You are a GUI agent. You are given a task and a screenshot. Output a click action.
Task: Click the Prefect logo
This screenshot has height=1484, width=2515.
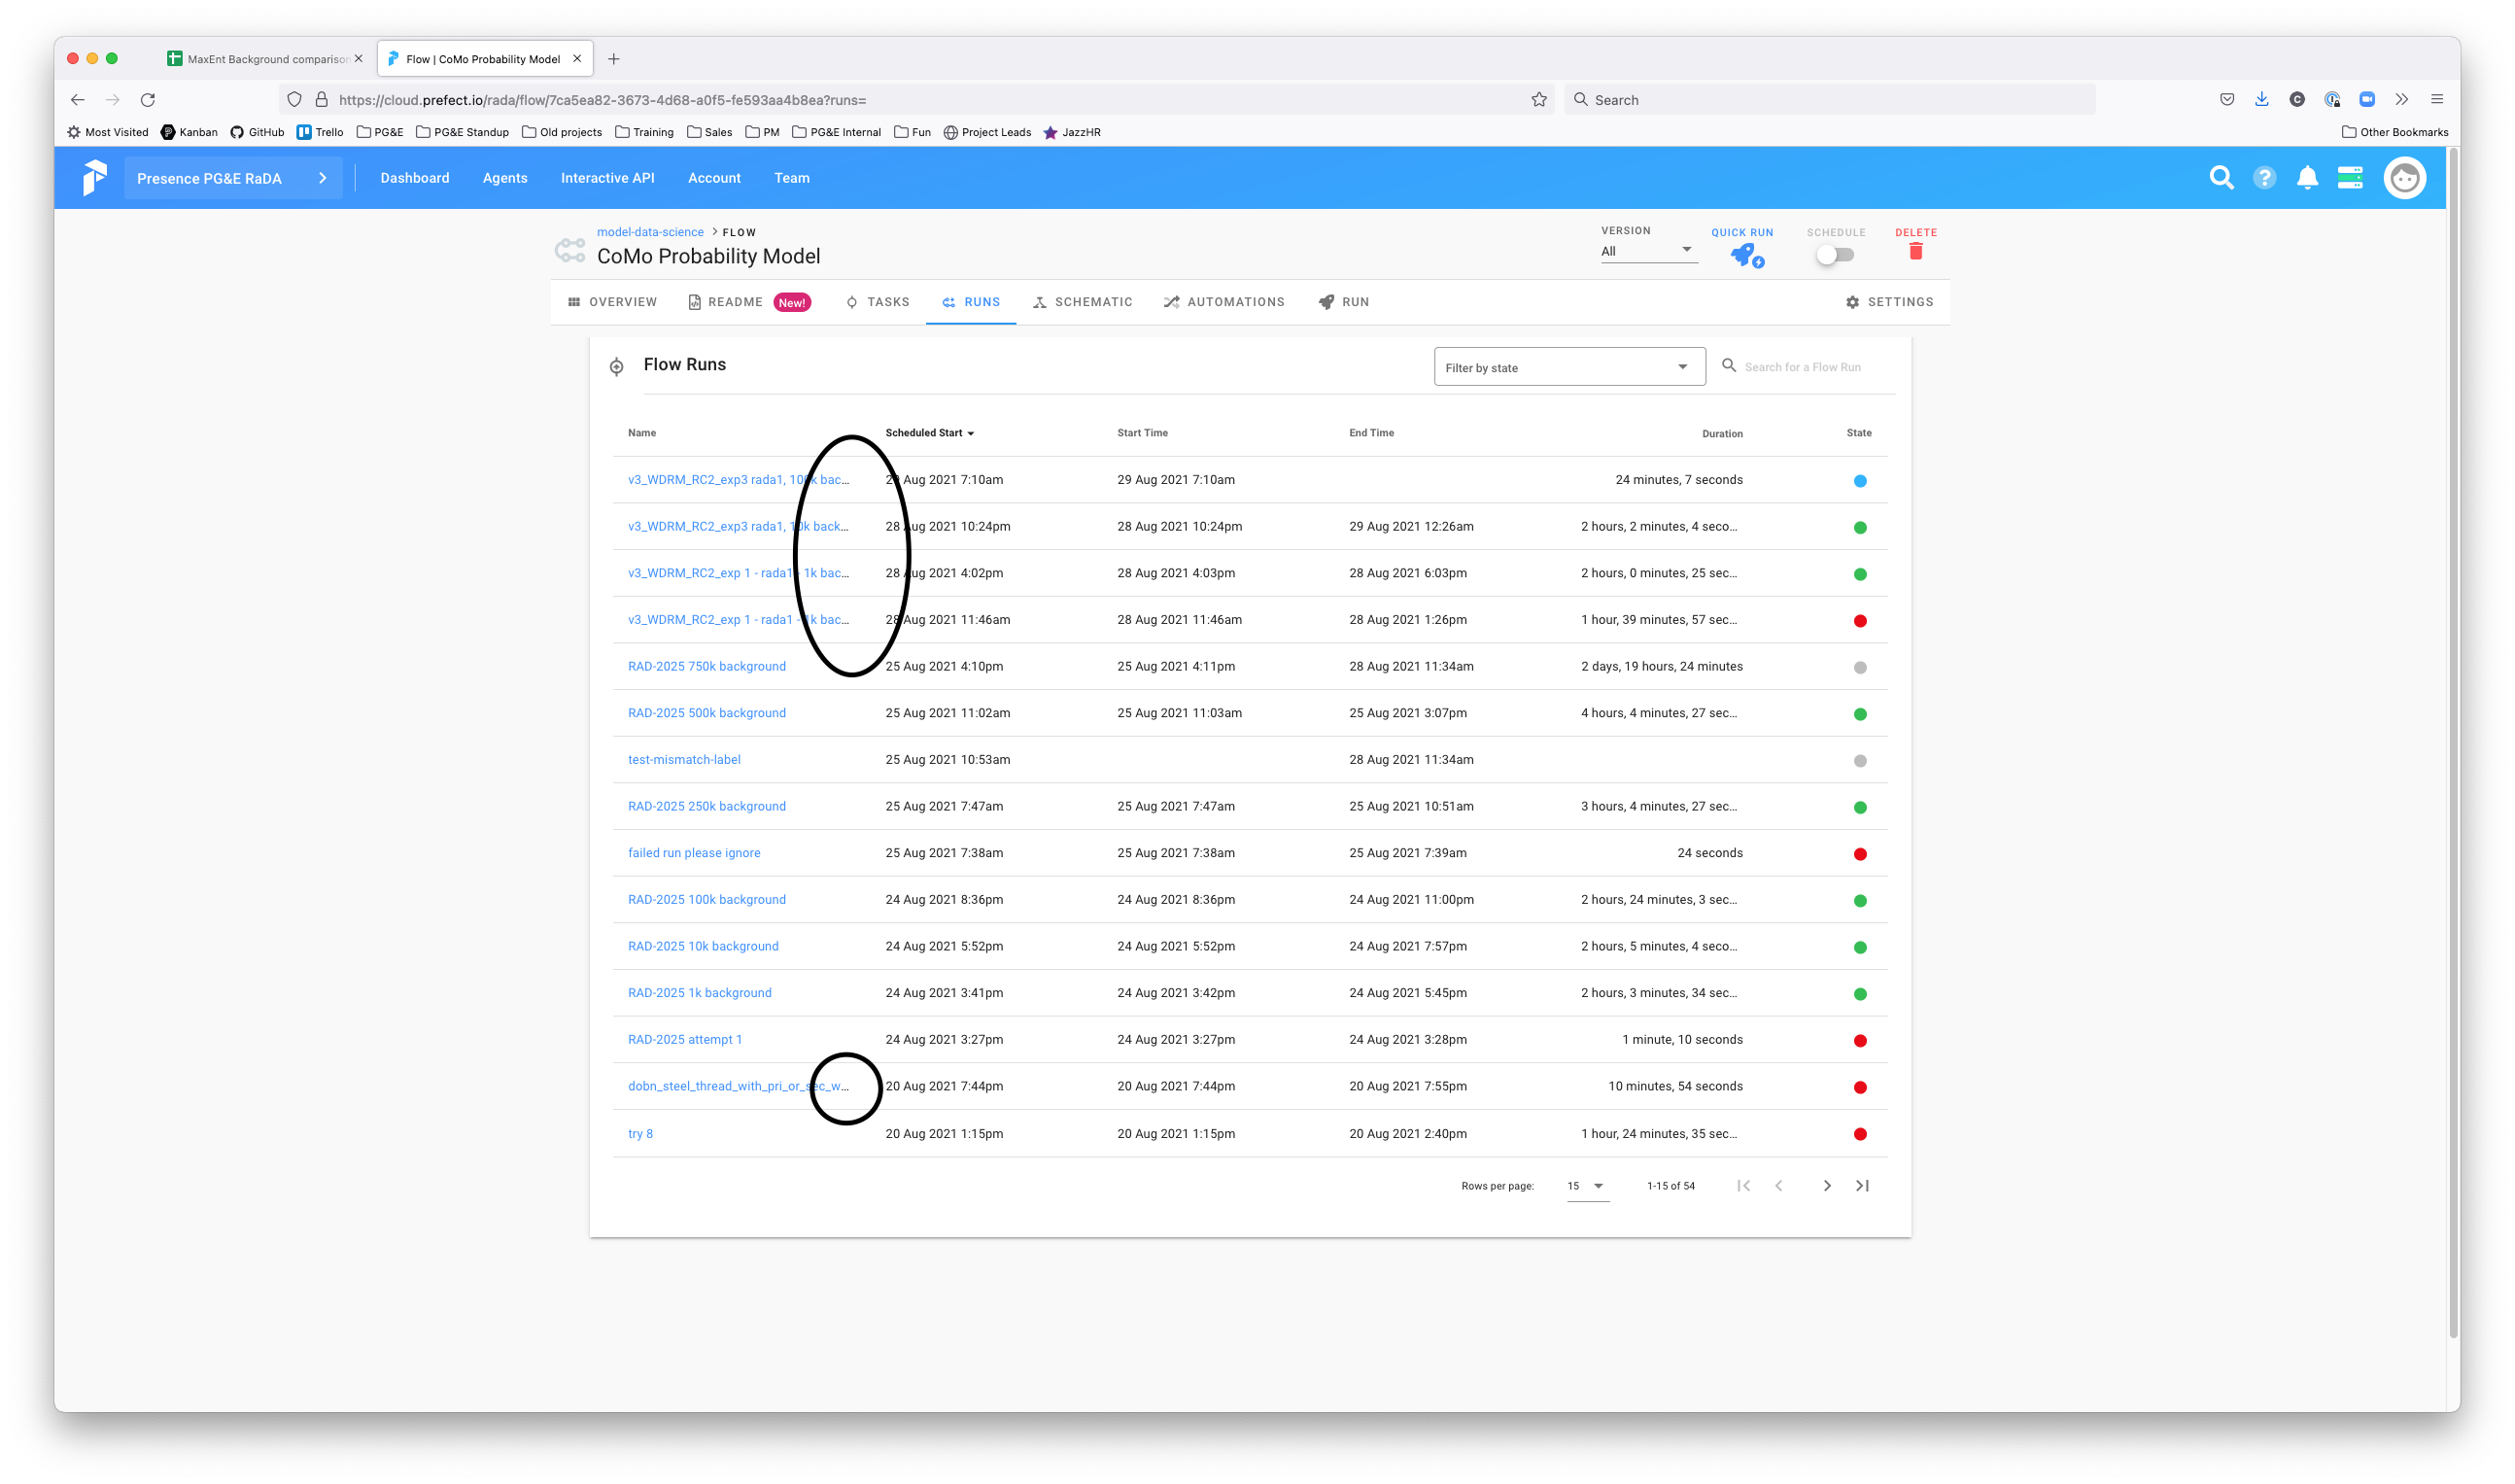coord(94,177)
